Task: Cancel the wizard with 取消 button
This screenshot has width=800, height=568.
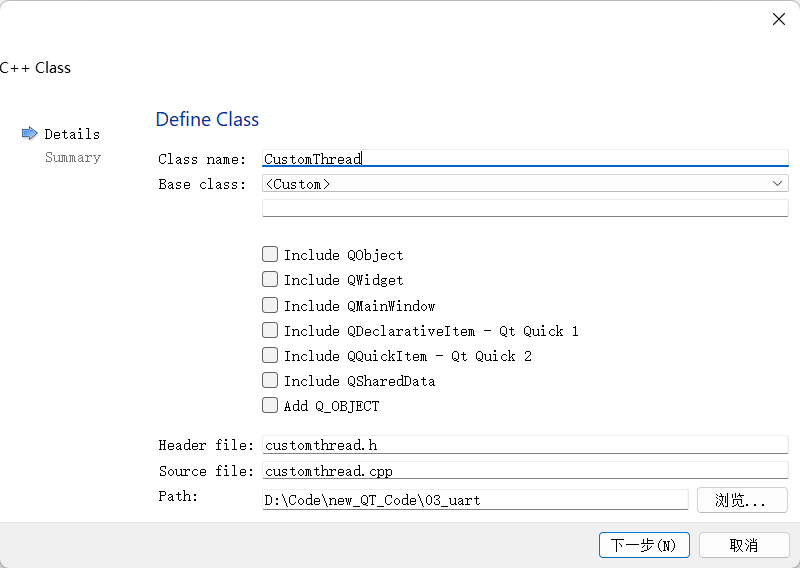Action: click(x=744, y=545)
